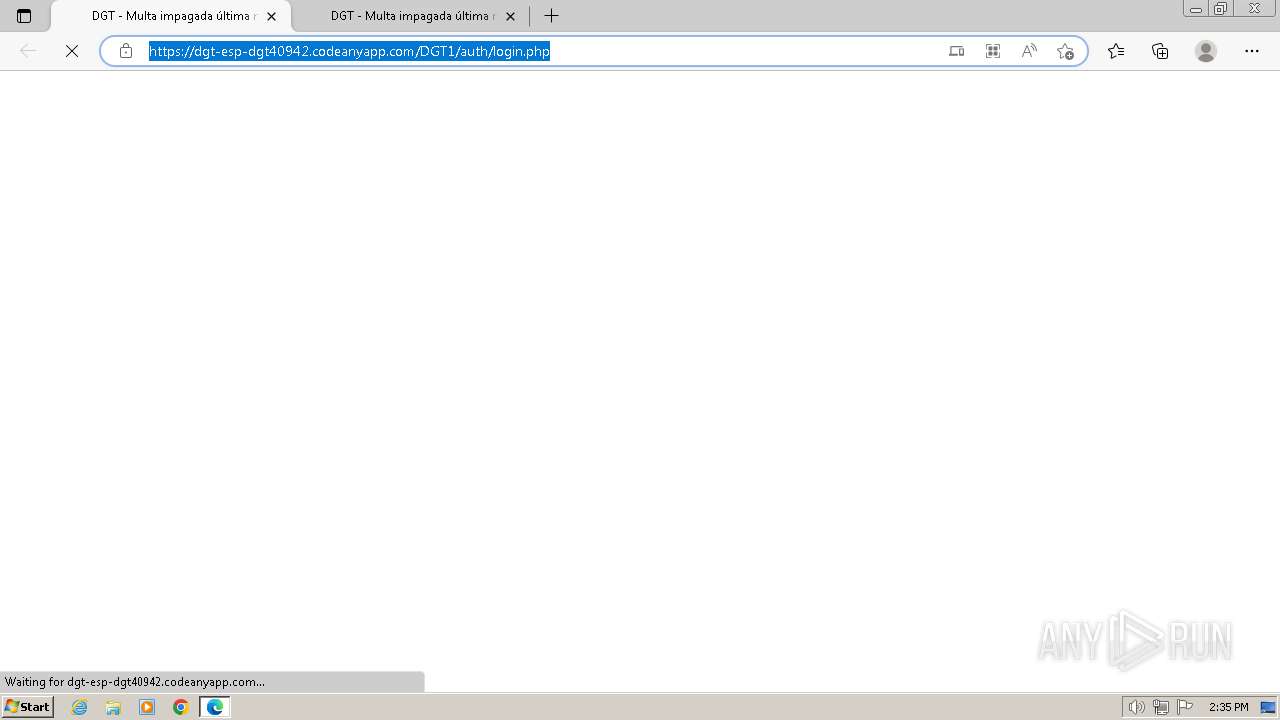1280x720 pixels.
Task: Add this page to favorites
Action: (x=1065, y=51)
